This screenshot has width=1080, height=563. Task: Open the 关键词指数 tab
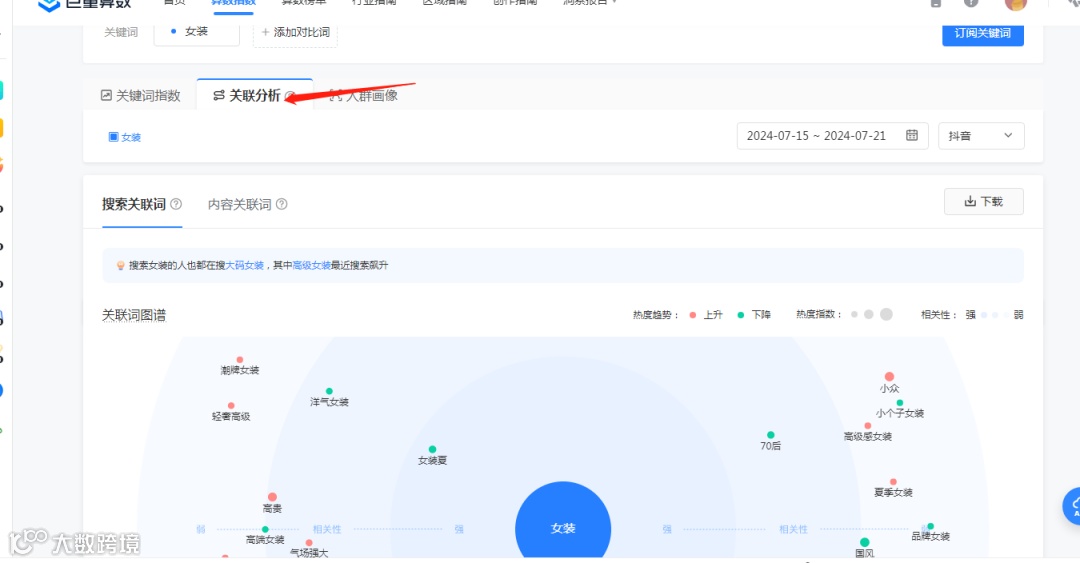point(141,96)
